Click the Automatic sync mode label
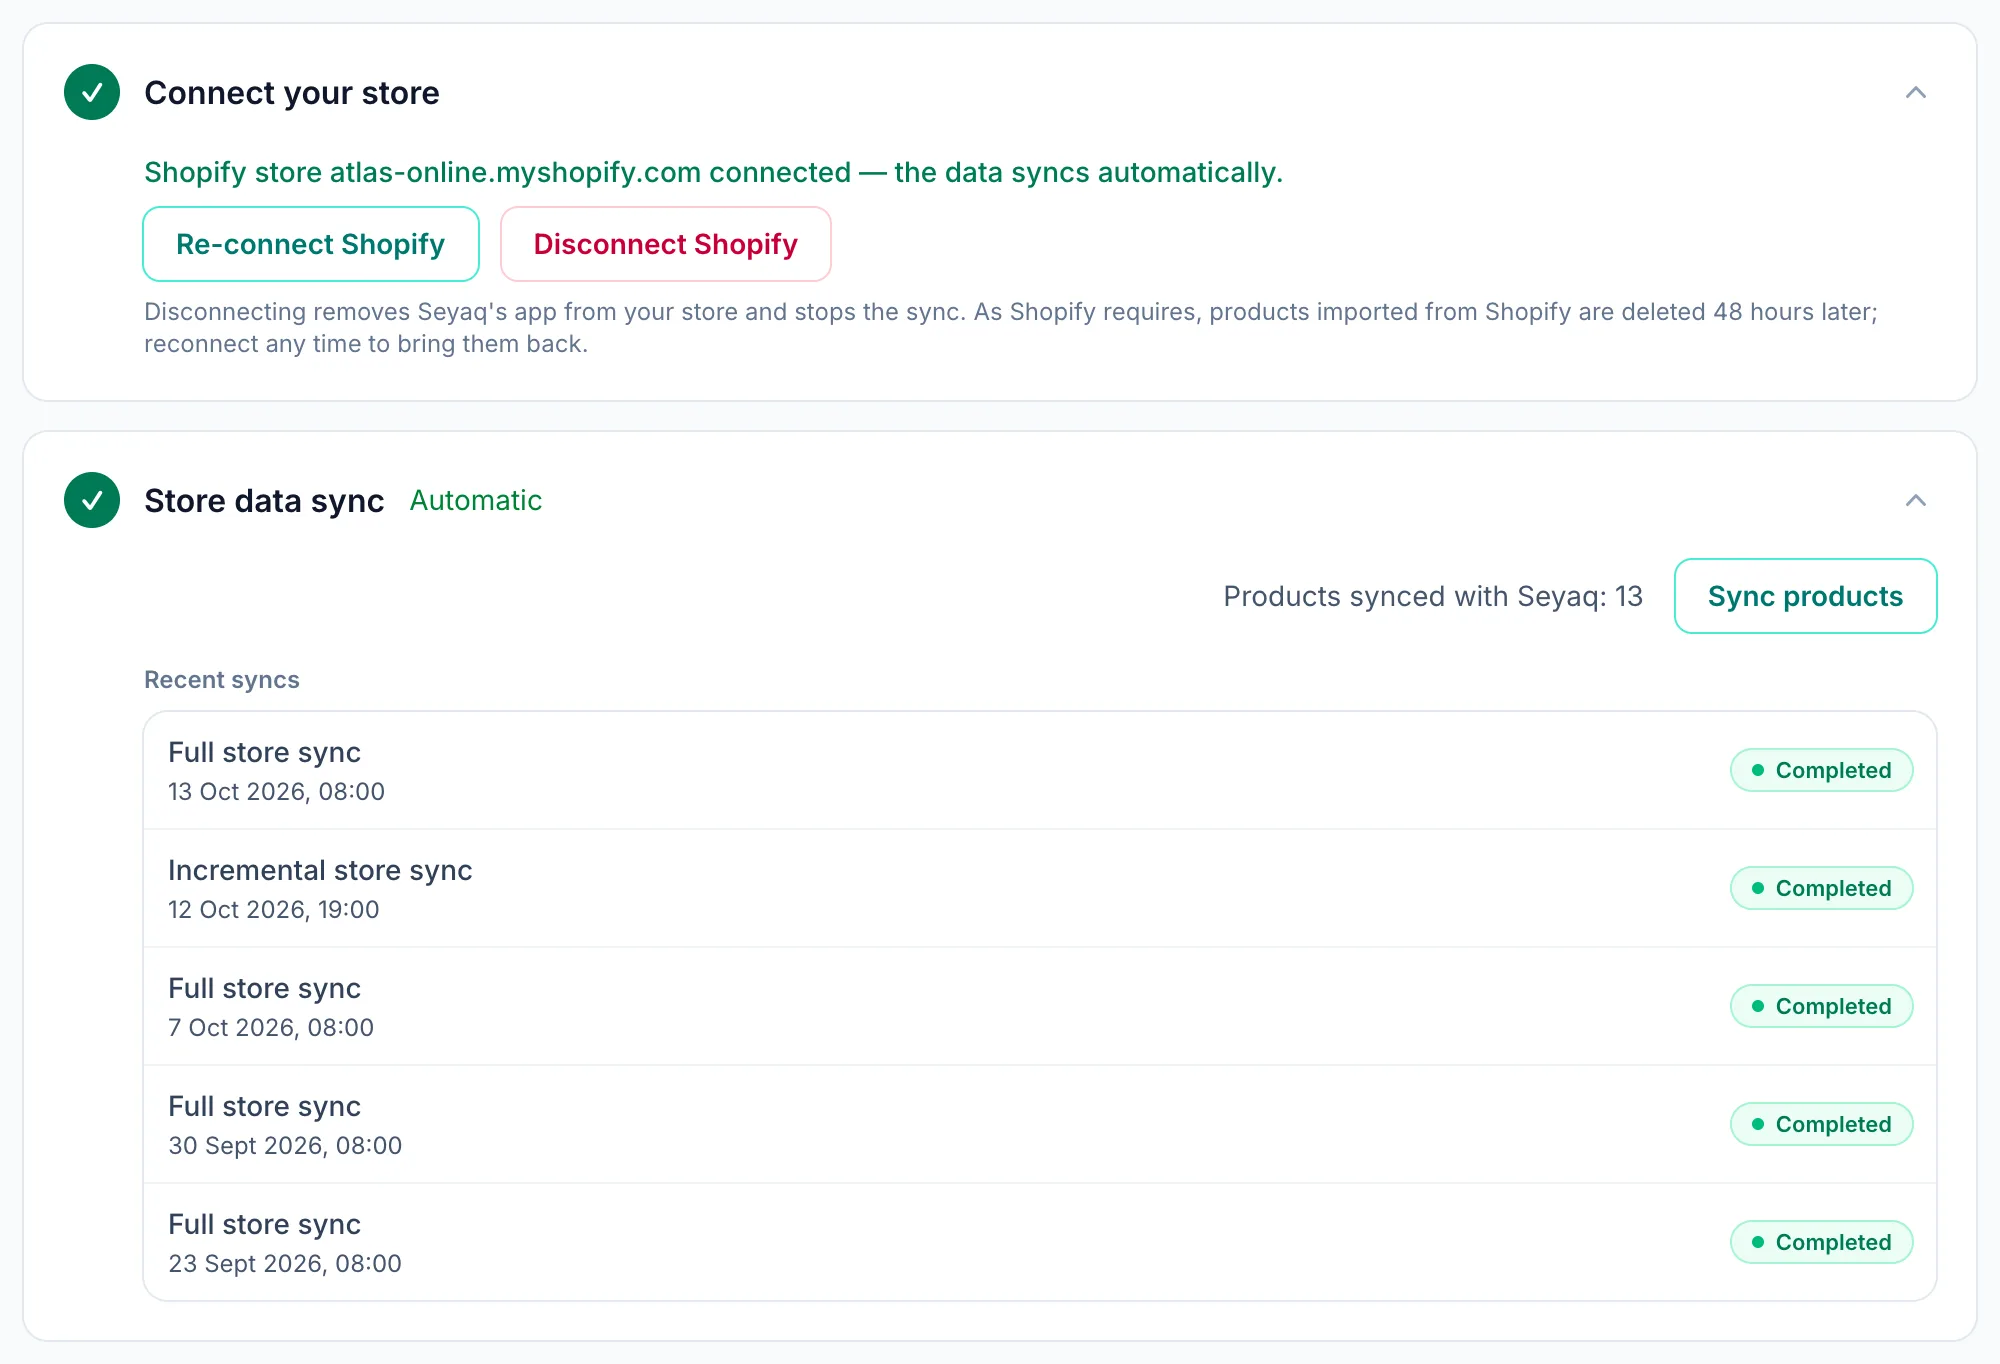Screen dimensions: 2000x1364 tap(476, 500)
